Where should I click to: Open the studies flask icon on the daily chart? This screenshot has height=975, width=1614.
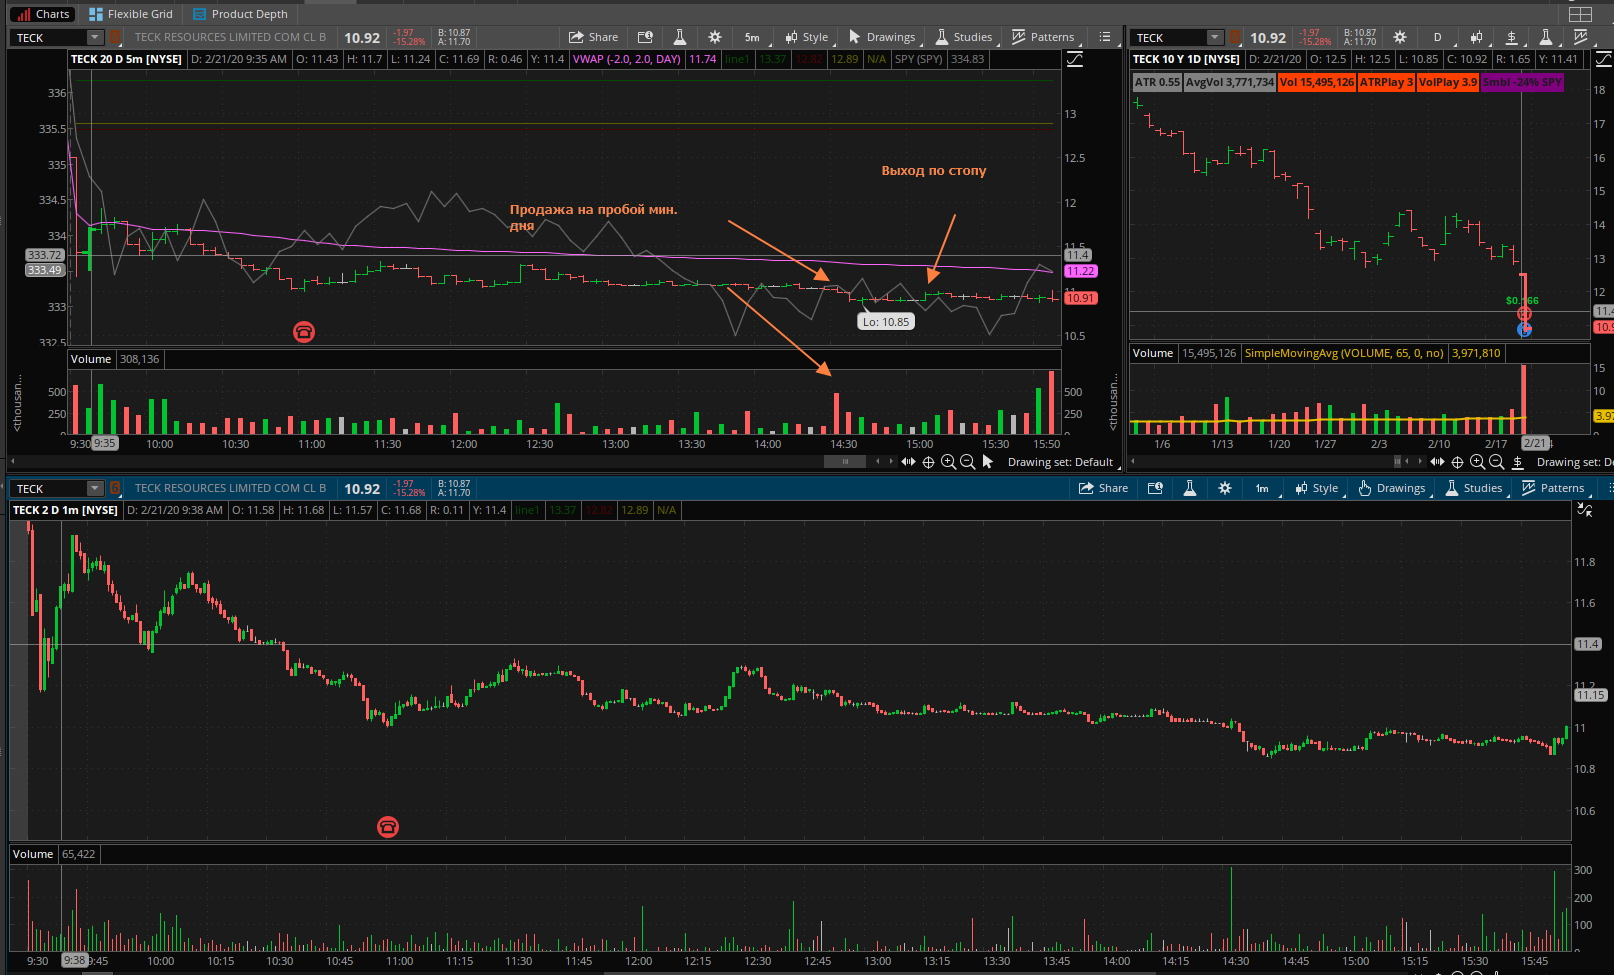(1546, 37)
